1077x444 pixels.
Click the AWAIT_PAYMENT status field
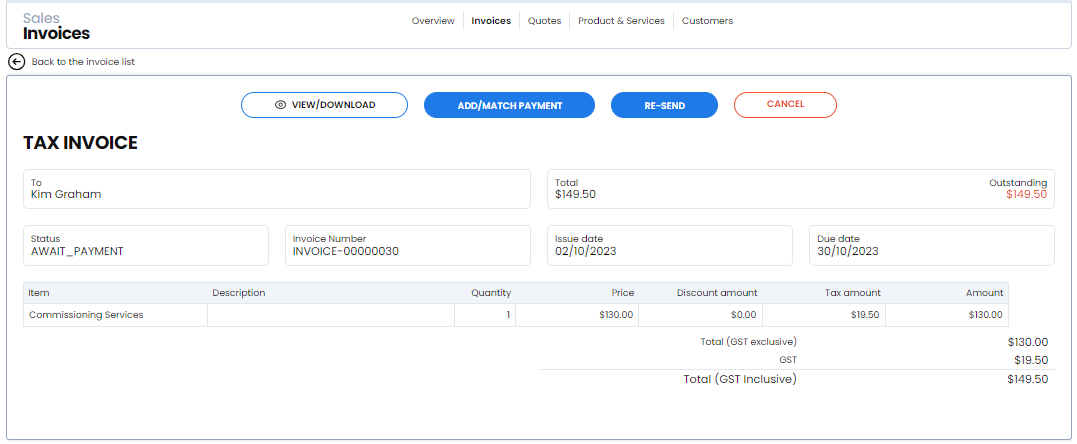146,245
